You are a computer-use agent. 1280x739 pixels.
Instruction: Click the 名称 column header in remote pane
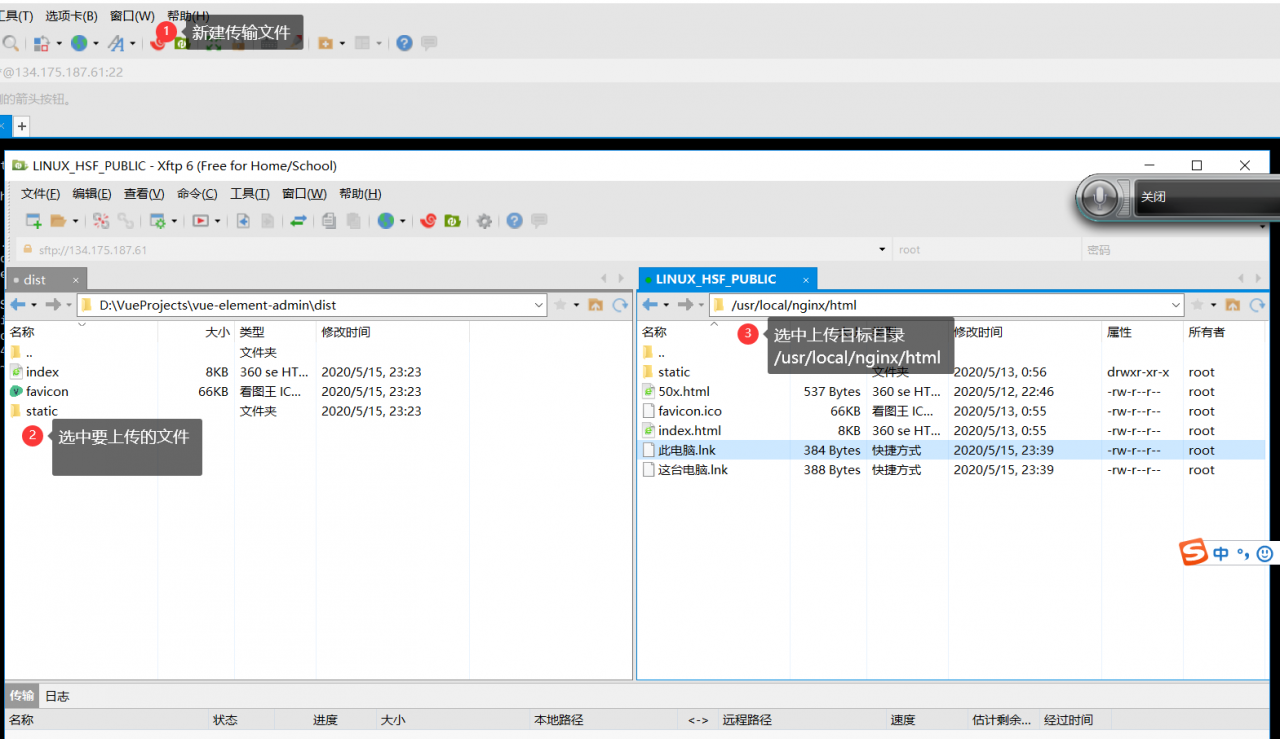(654, 332)
